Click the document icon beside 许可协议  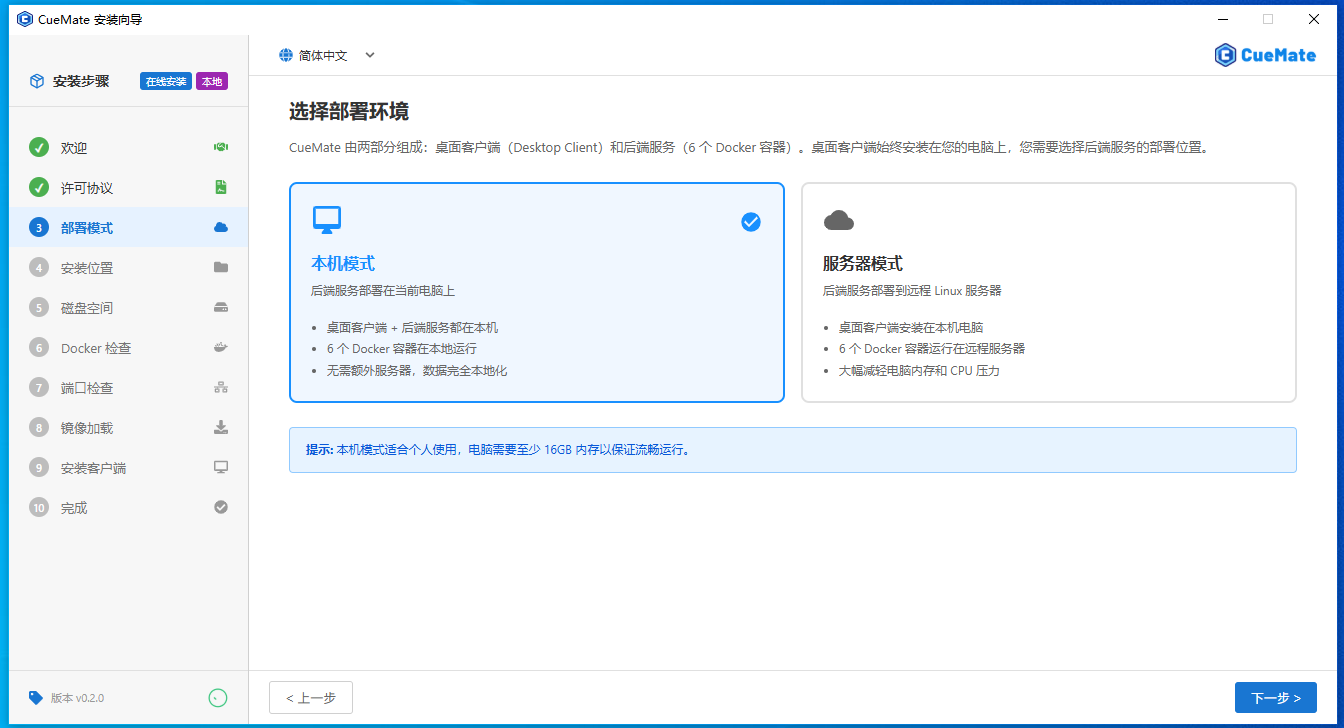[x=221, y=188]
